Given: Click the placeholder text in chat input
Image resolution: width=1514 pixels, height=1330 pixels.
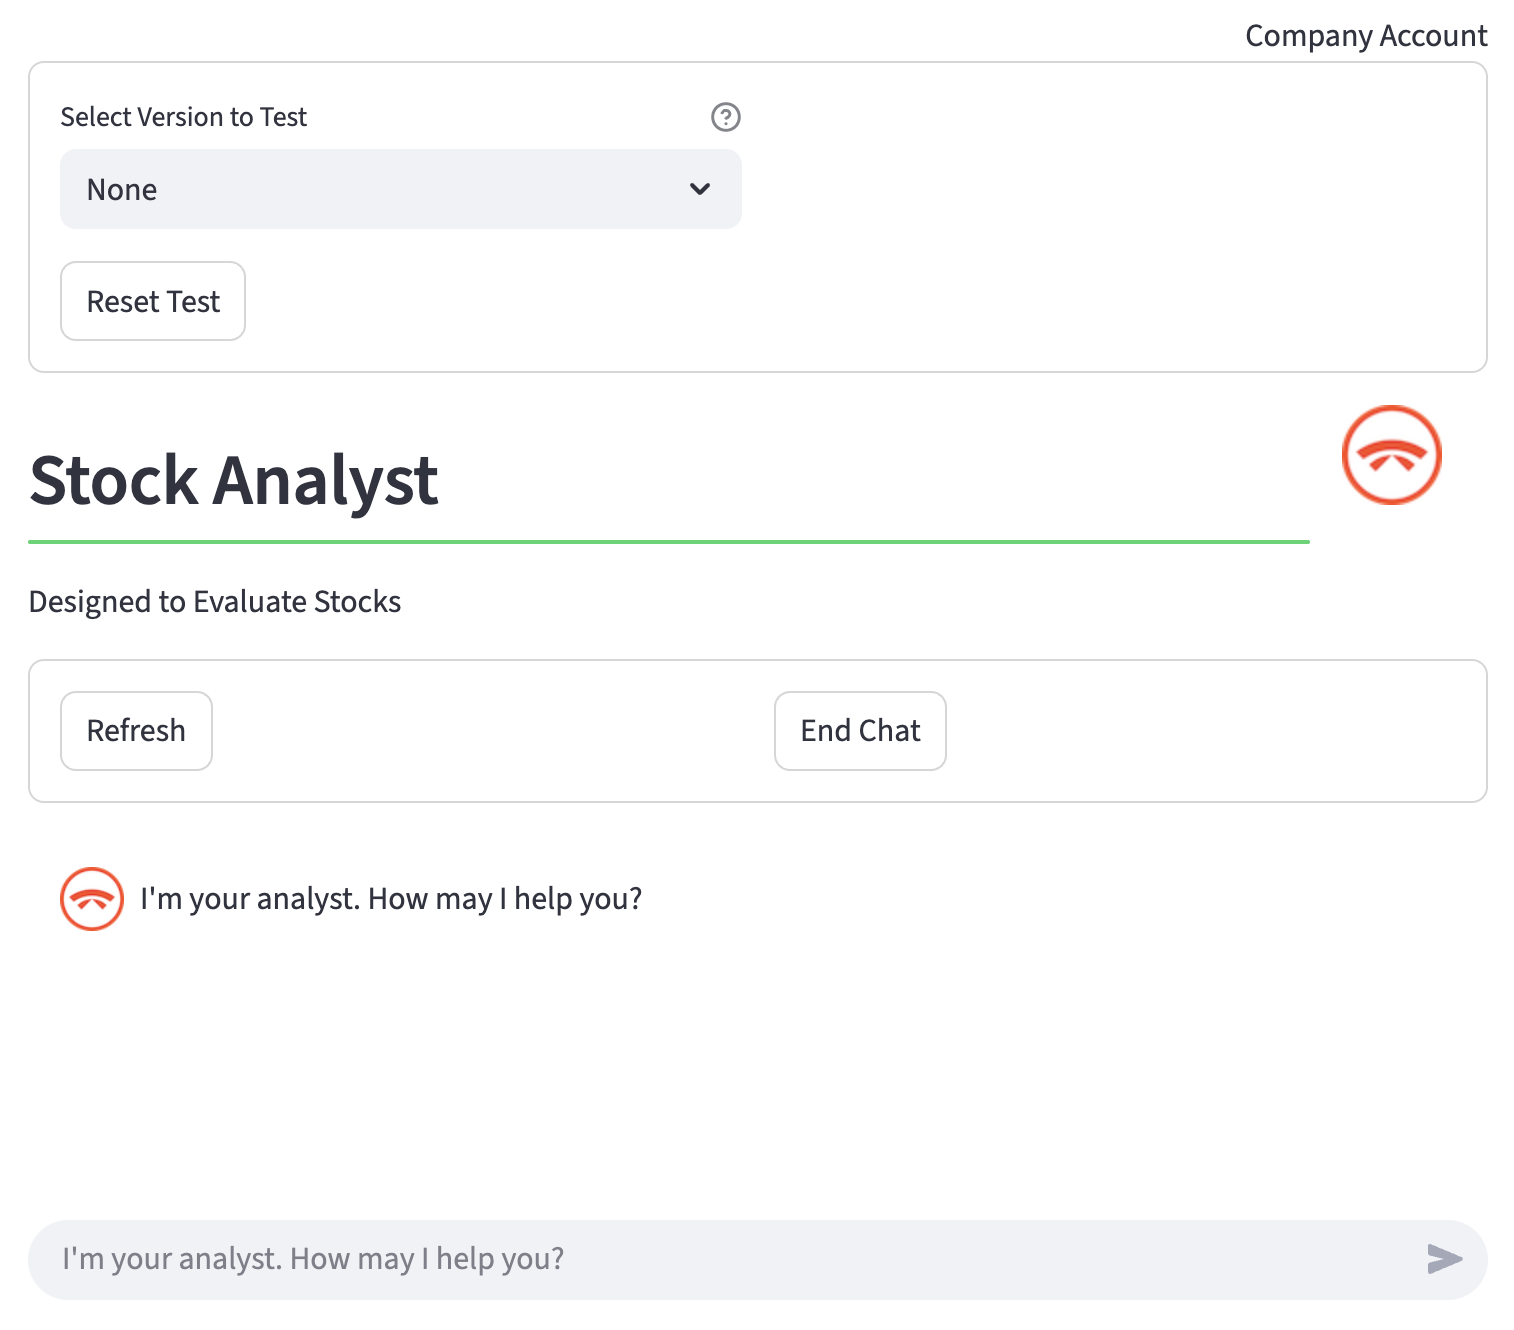Looking at the screenshot, I should pyautogui.click(x=313, y=1259).
